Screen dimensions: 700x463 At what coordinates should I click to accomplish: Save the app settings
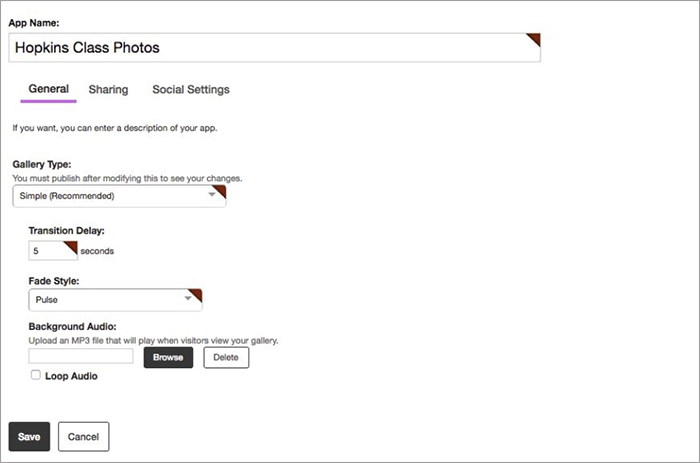29,437
